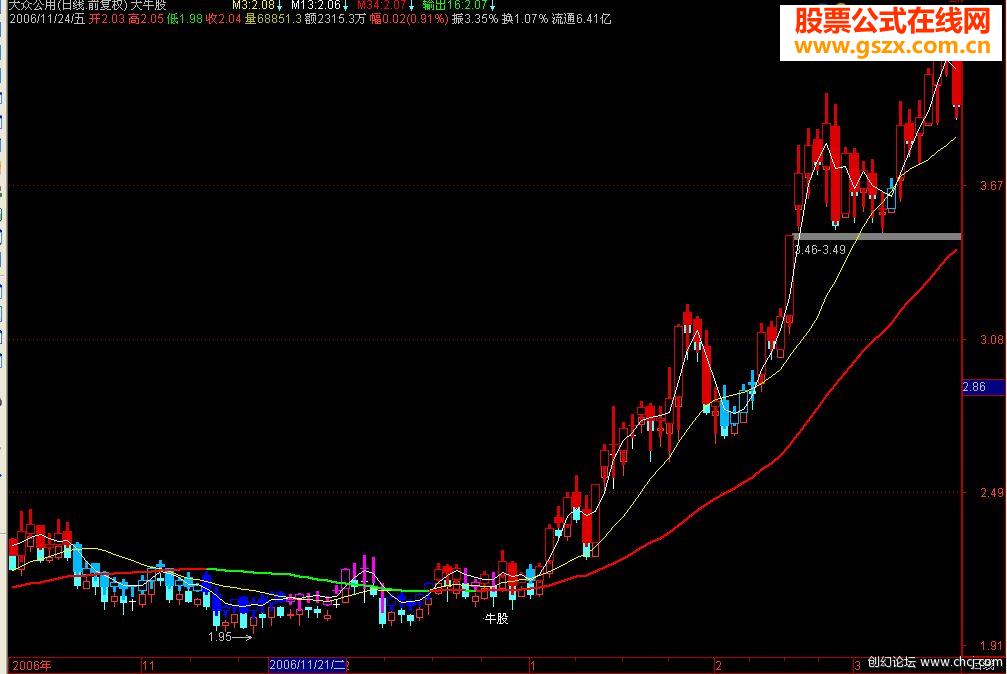This screenshot has width=1007, height=674.
Task: Click the amplitude value 振3.35%
Action: (475, 19)
